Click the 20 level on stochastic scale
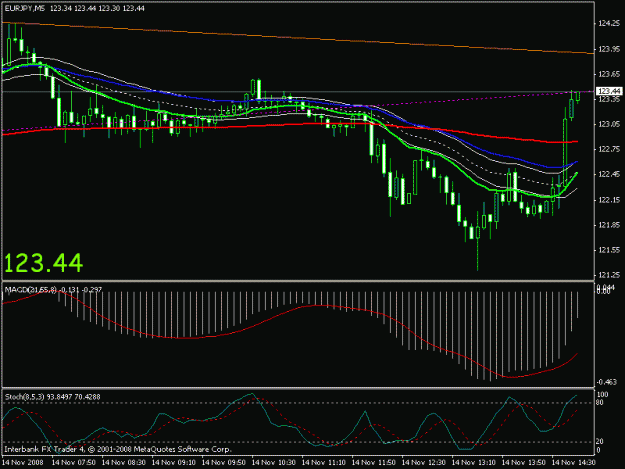The height and width of the screenshot is (469, 625). tap(600, 442)
